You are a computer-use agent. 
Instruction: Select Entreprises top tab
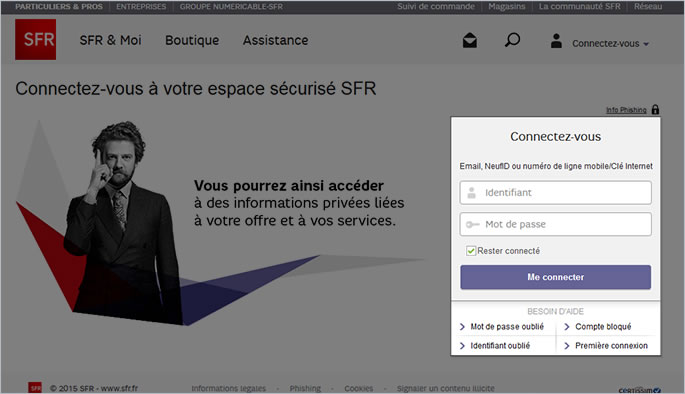[141, 7]
